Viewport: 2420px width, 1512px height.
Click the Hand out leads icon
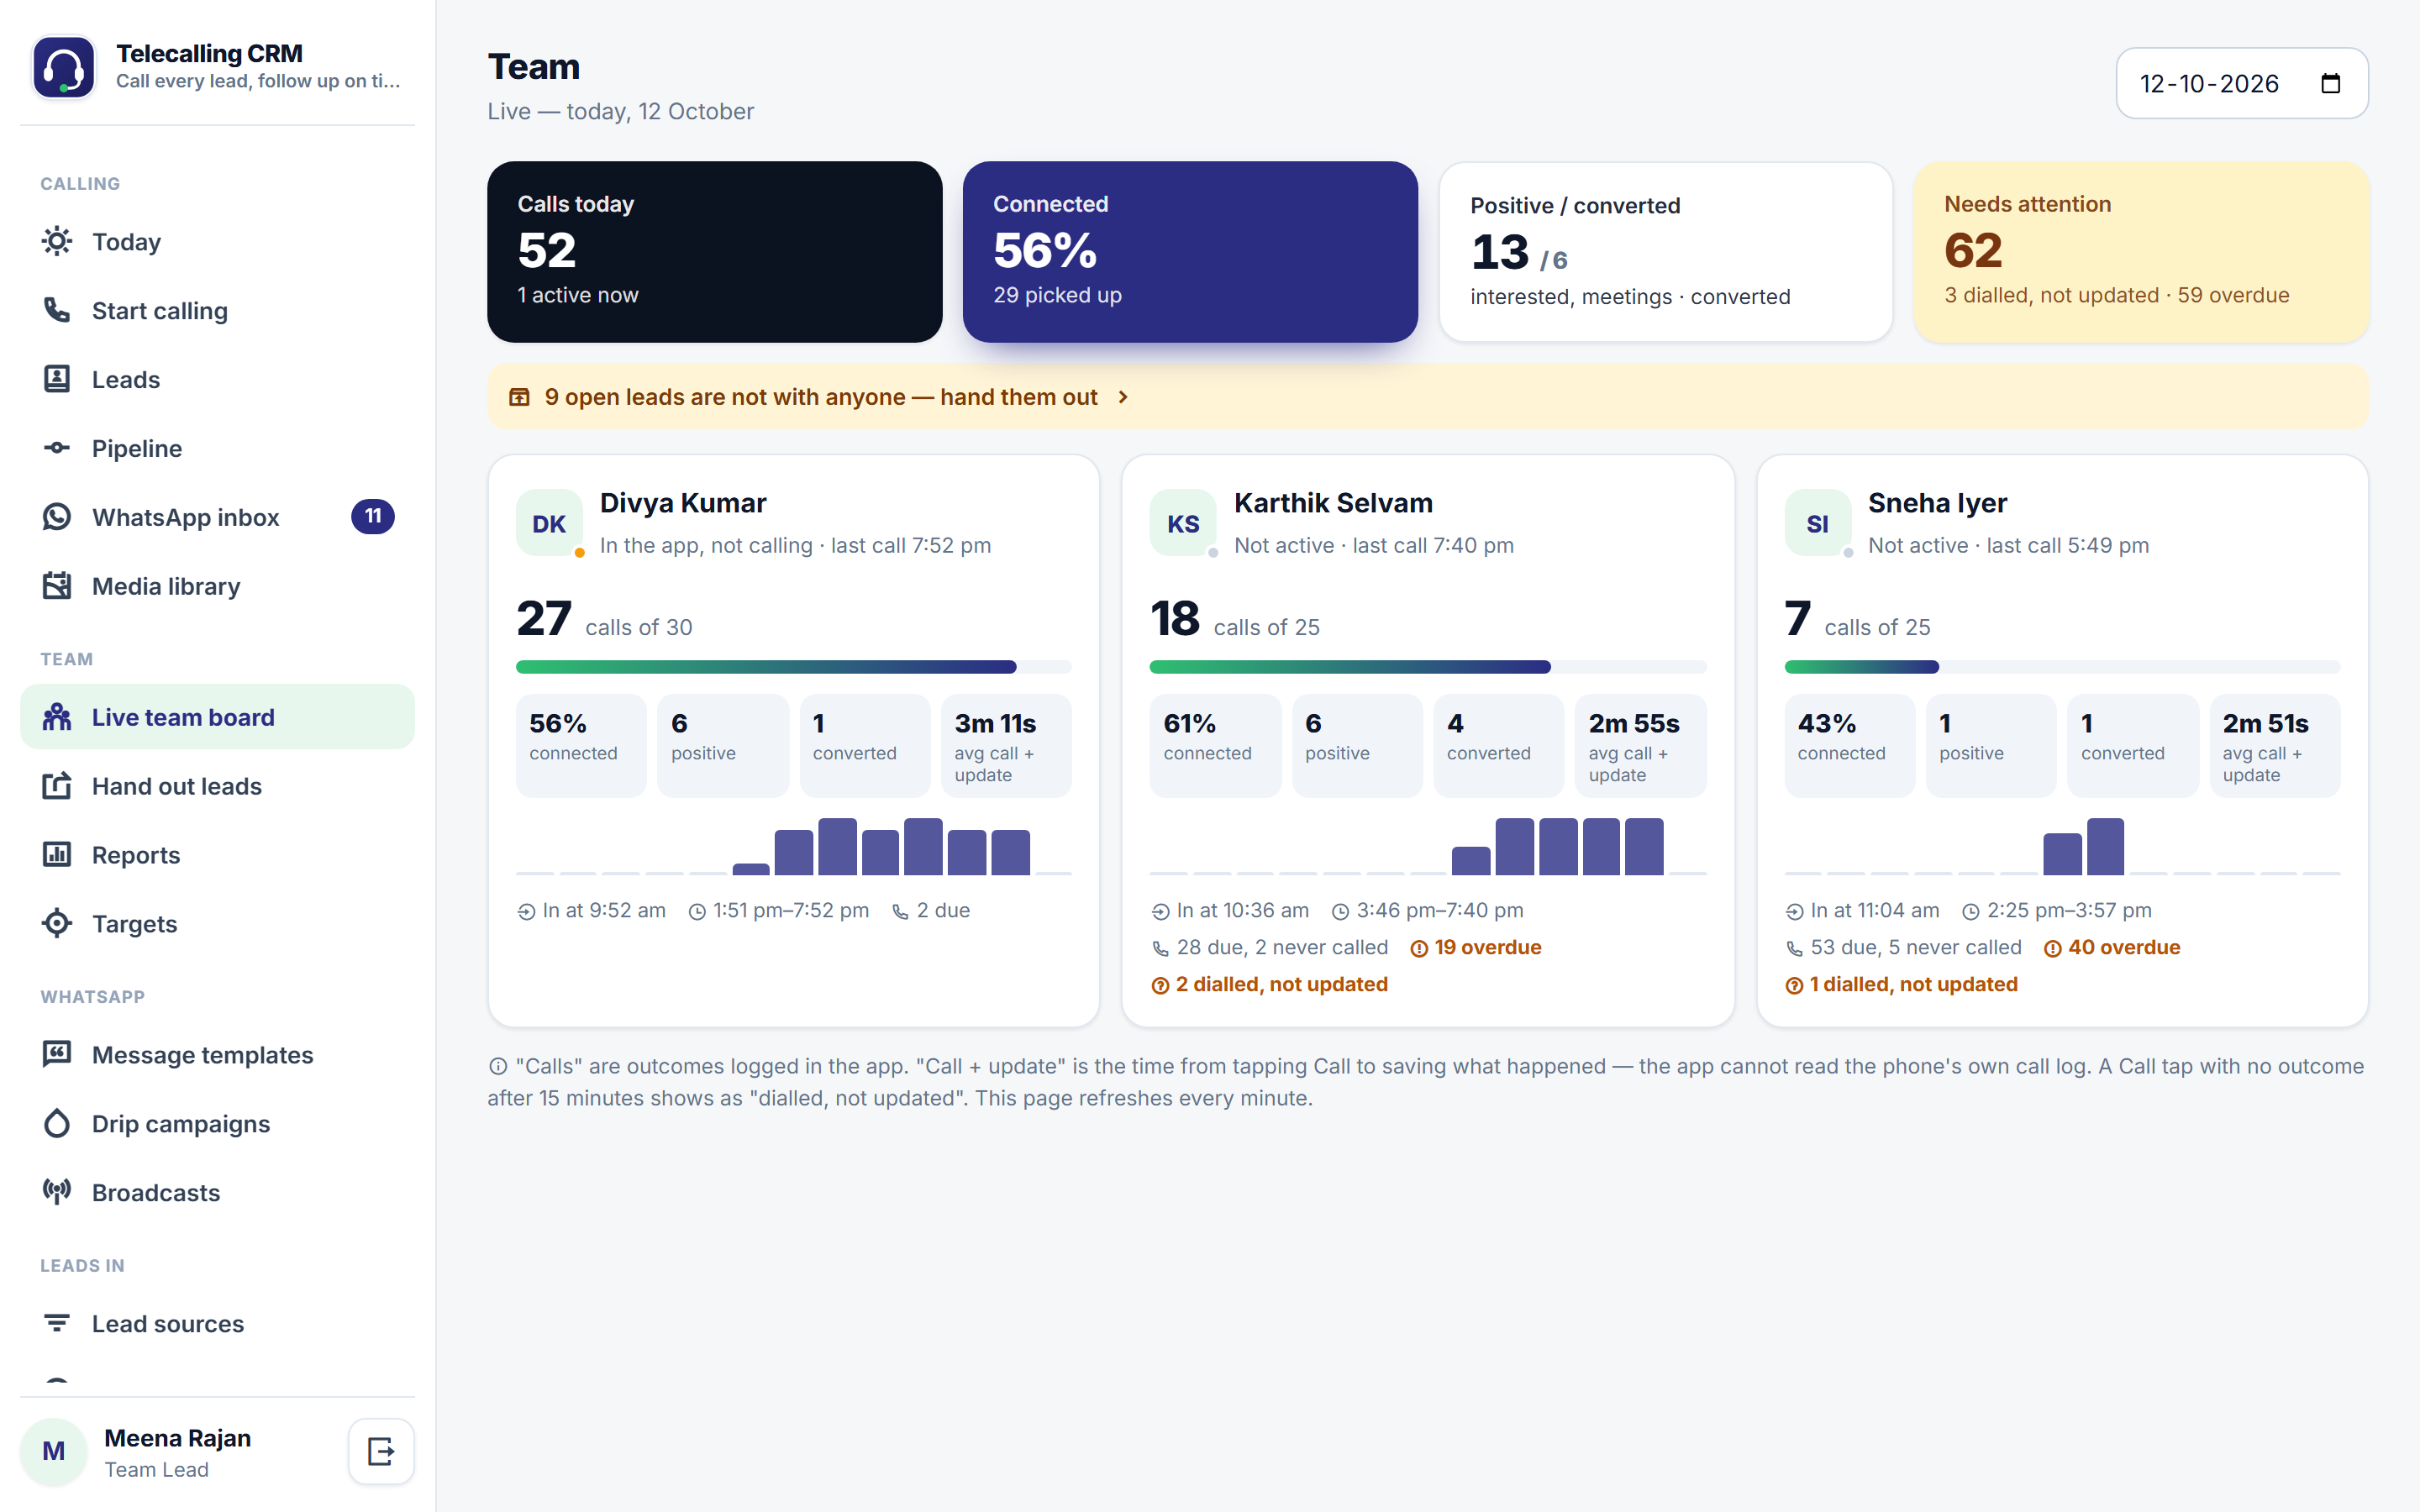pos(57,786)
